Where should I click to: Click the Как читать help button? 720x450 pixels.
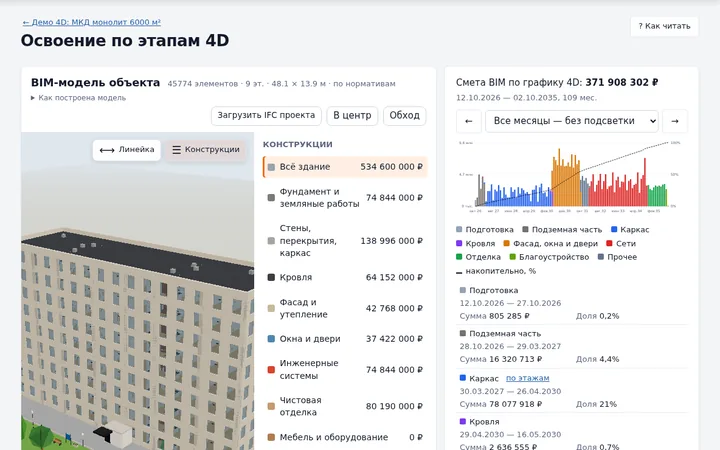(x=664, y=26)
